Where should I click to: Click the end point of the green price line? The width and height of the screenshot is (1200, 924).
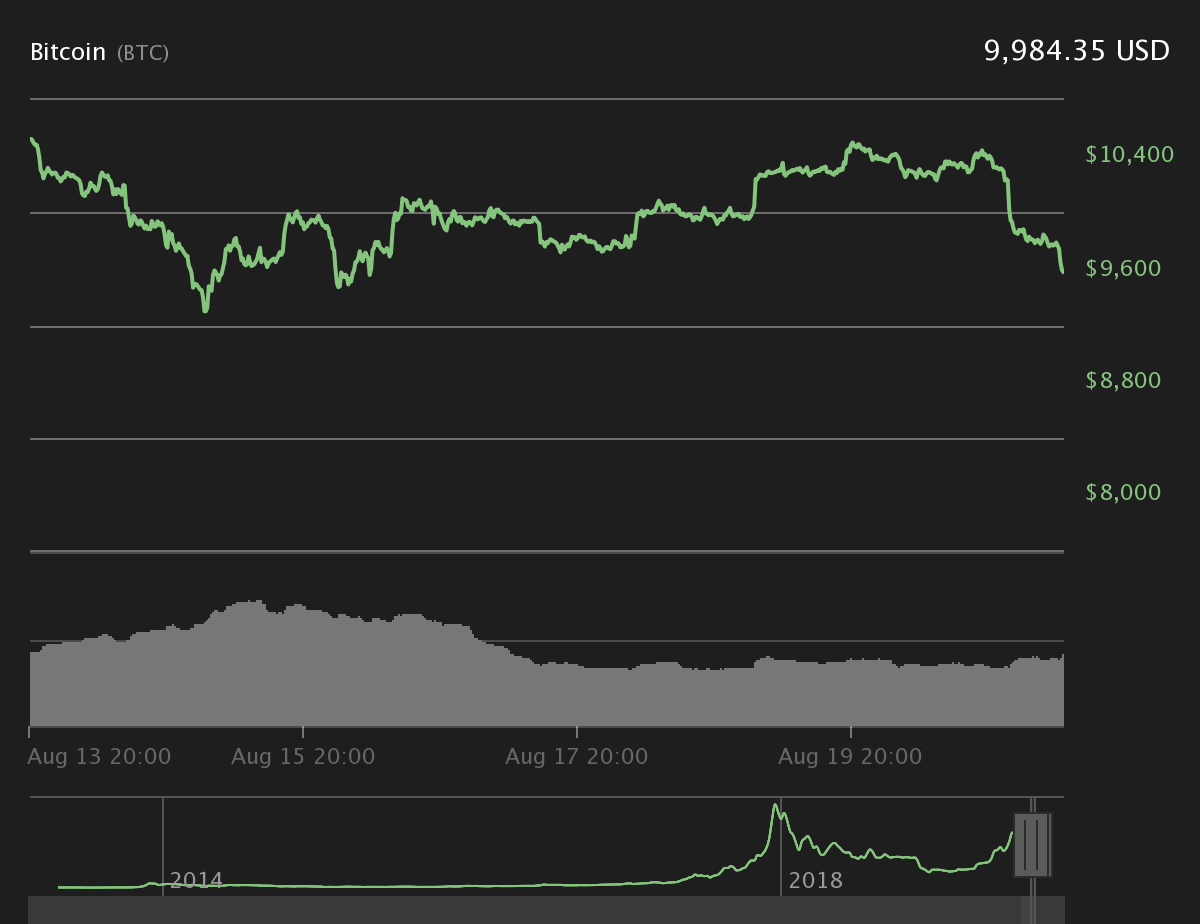[x=1062, y=271]
